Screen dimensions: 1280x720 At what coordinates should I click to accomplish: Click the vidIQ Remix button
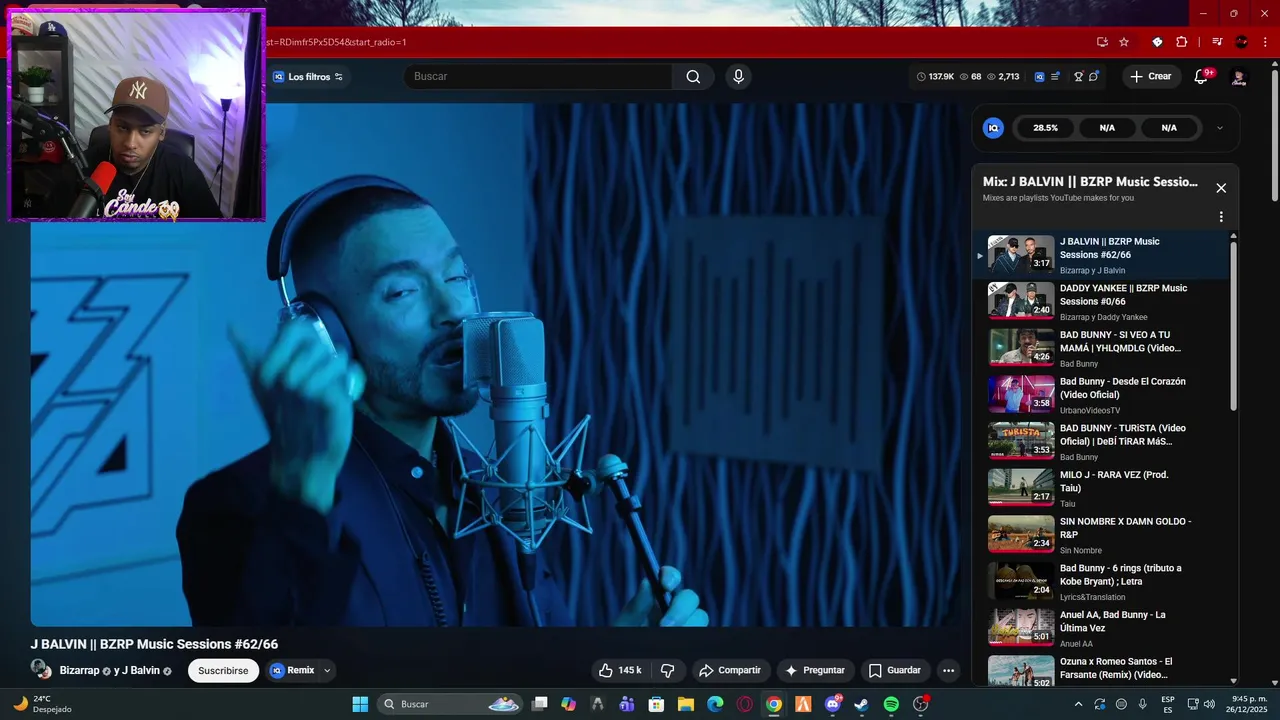coord(292,671)
